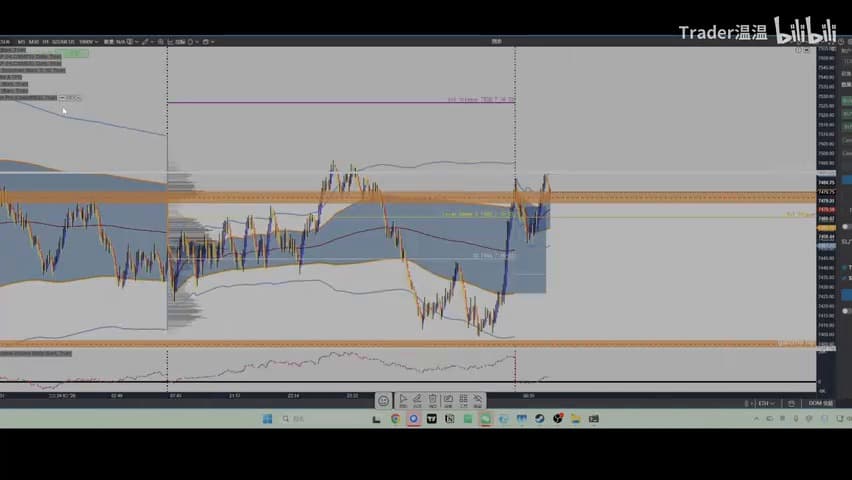The height and width of the screenshot is (480, 852).
Task: Click the purple horizontal line label
Action: [481, 100]
